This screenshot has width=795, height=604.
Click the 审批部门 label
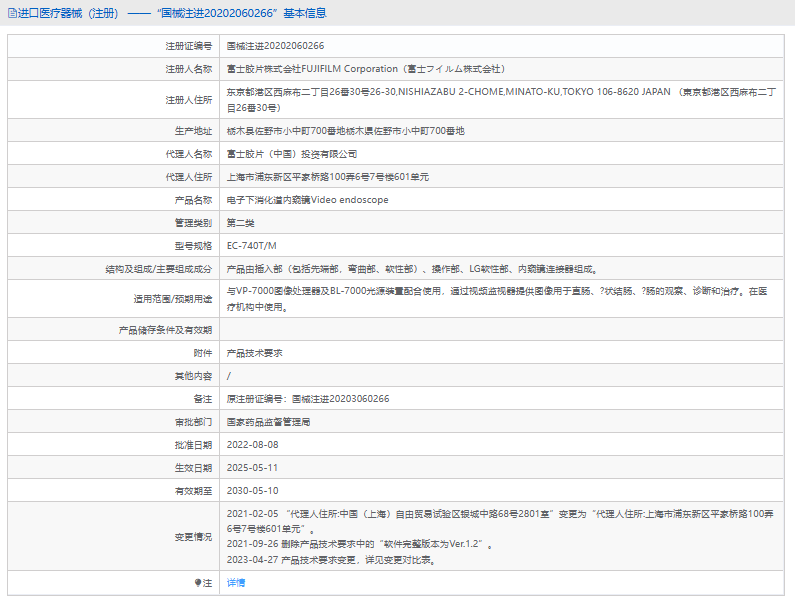tap(193, 422)
